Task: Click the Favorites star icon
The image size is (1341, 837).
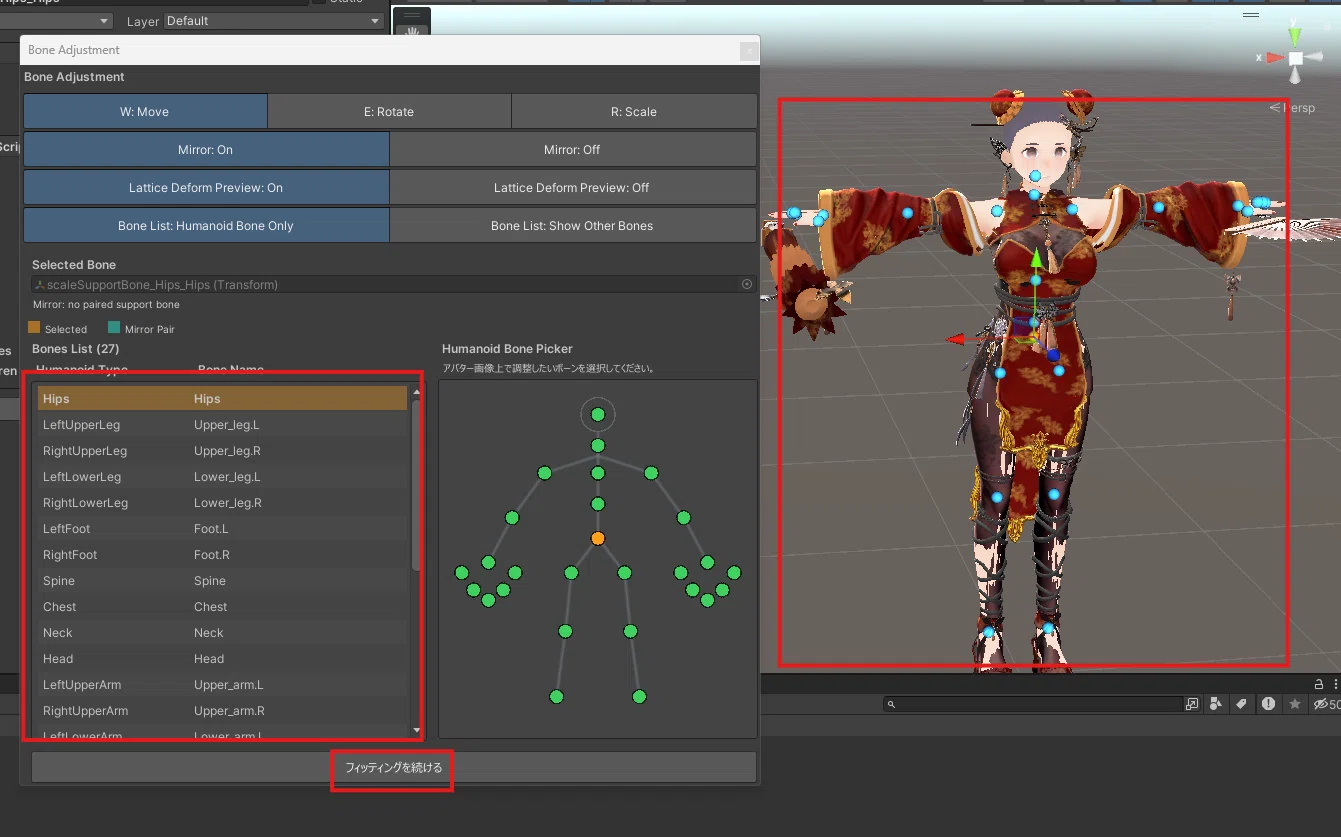Action: (1295, 704)
